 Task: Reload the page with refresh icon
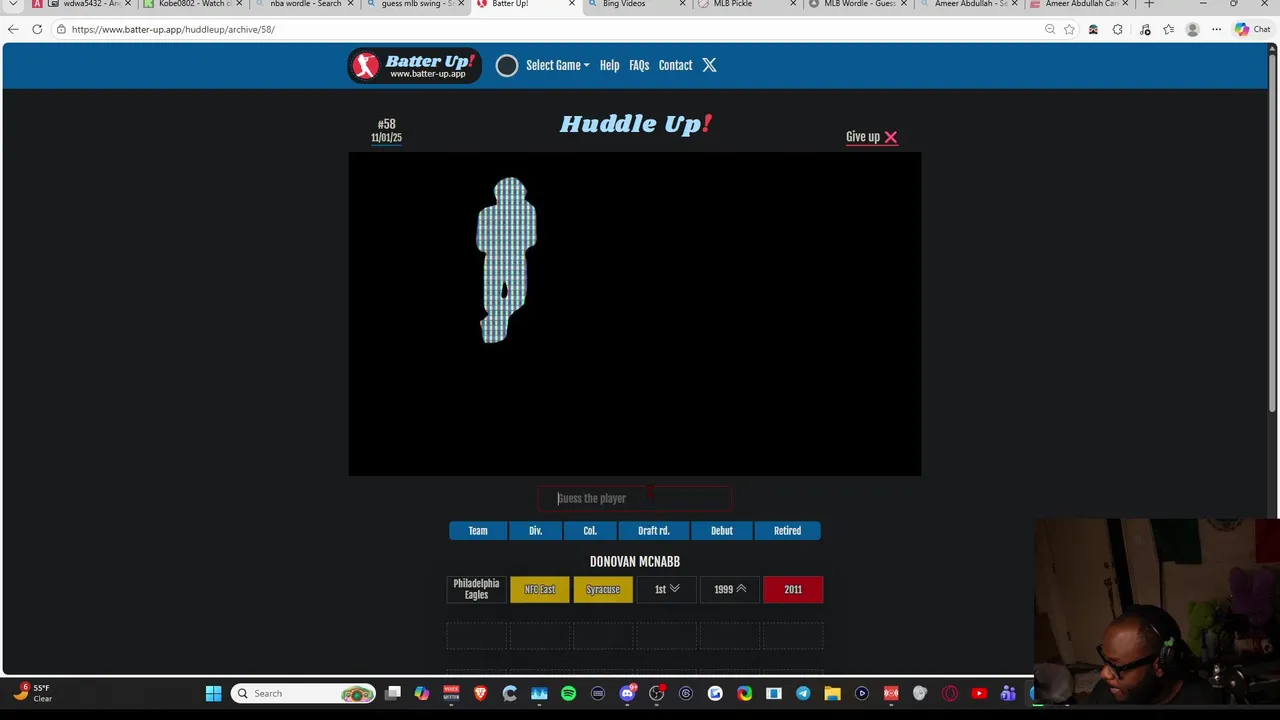[x=37, y=29]
